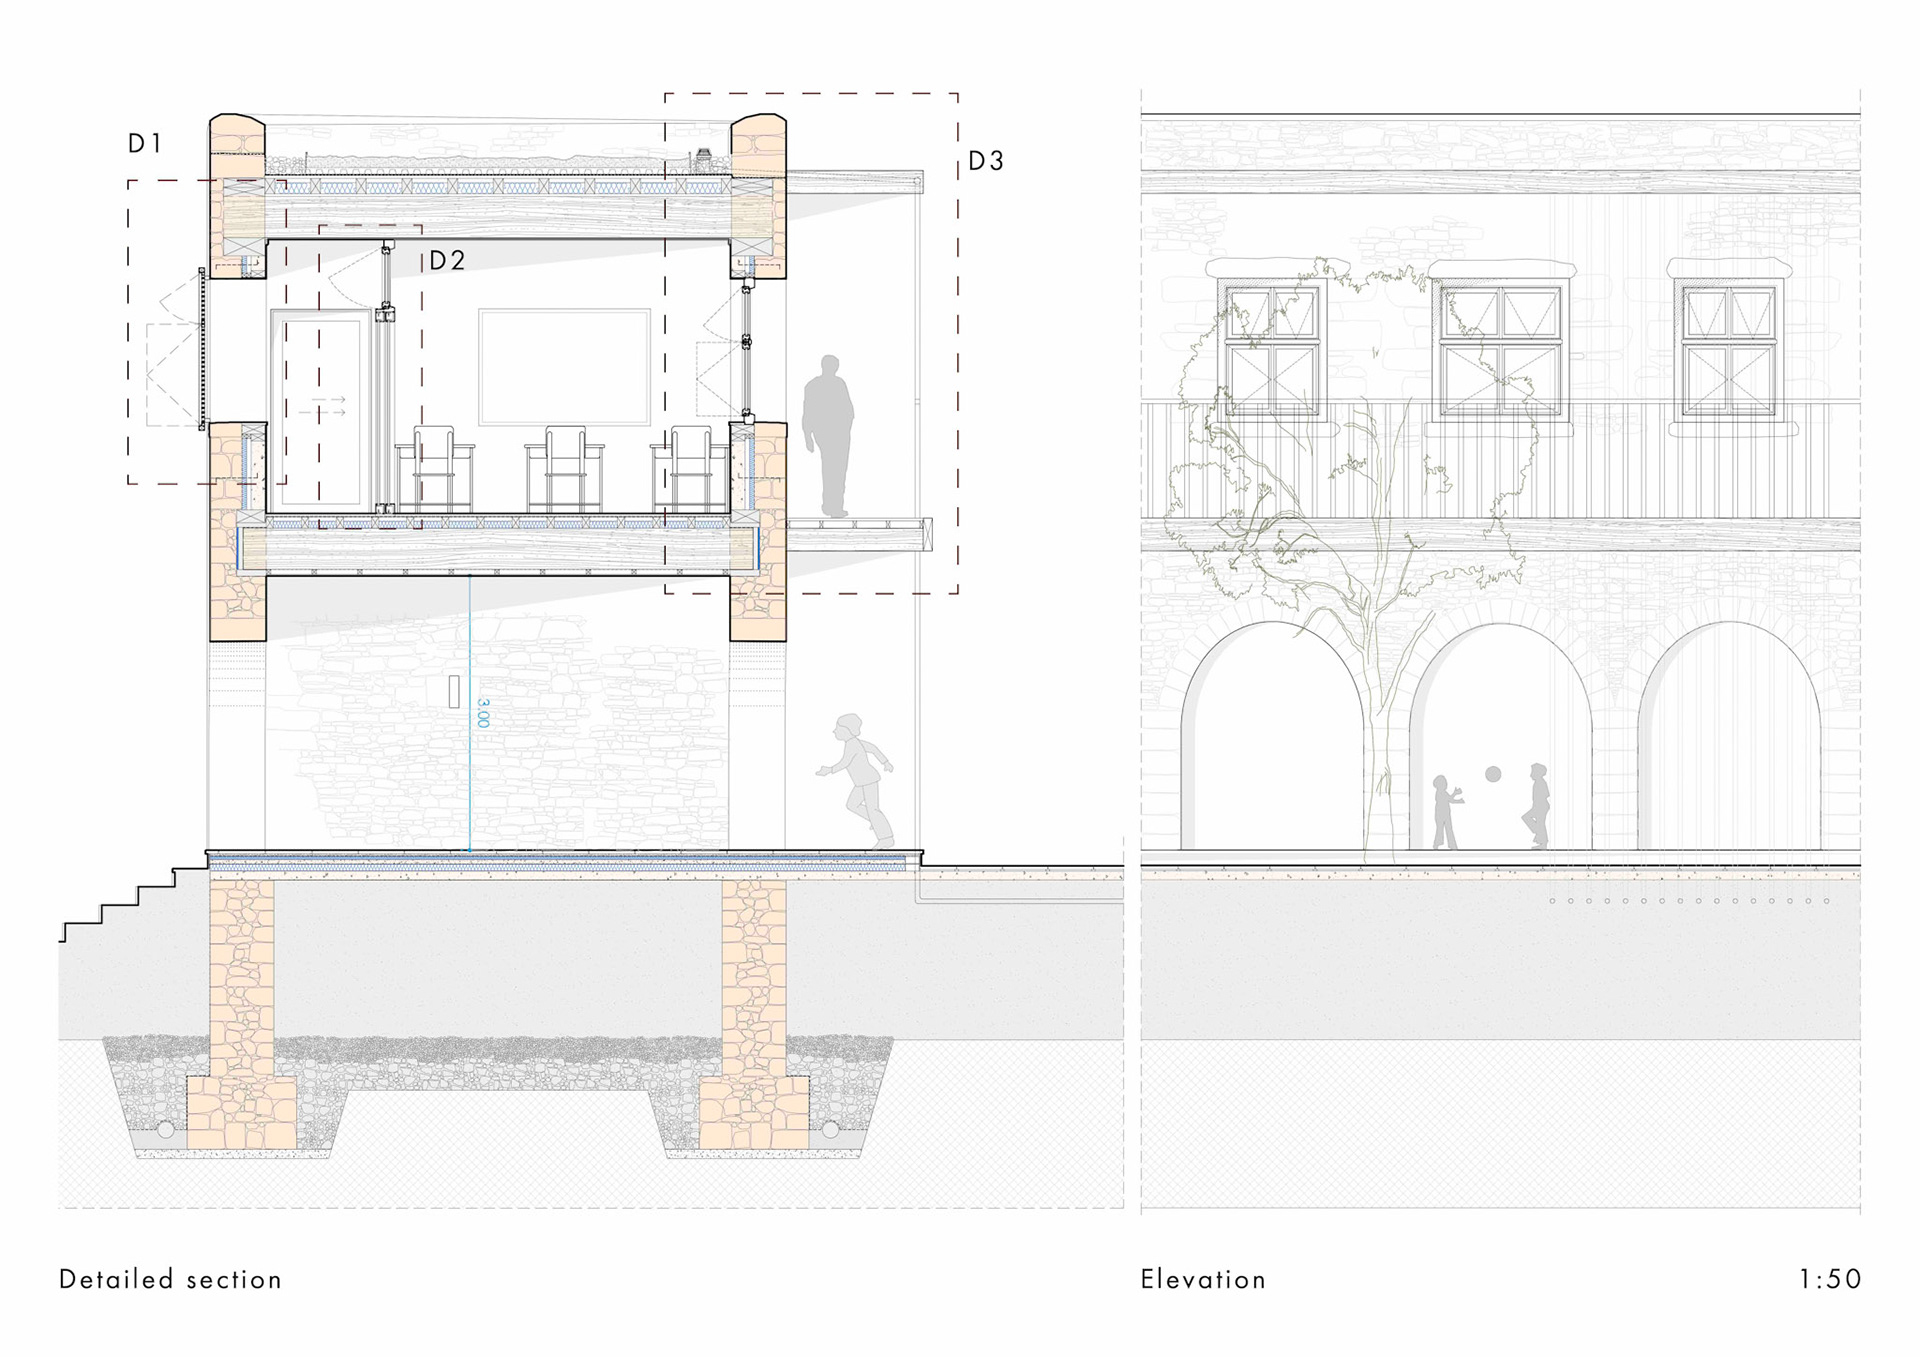The width and height of the screenshot is (1920, 1357).
Task: Select the middle elevation window
Action: 1500,348
